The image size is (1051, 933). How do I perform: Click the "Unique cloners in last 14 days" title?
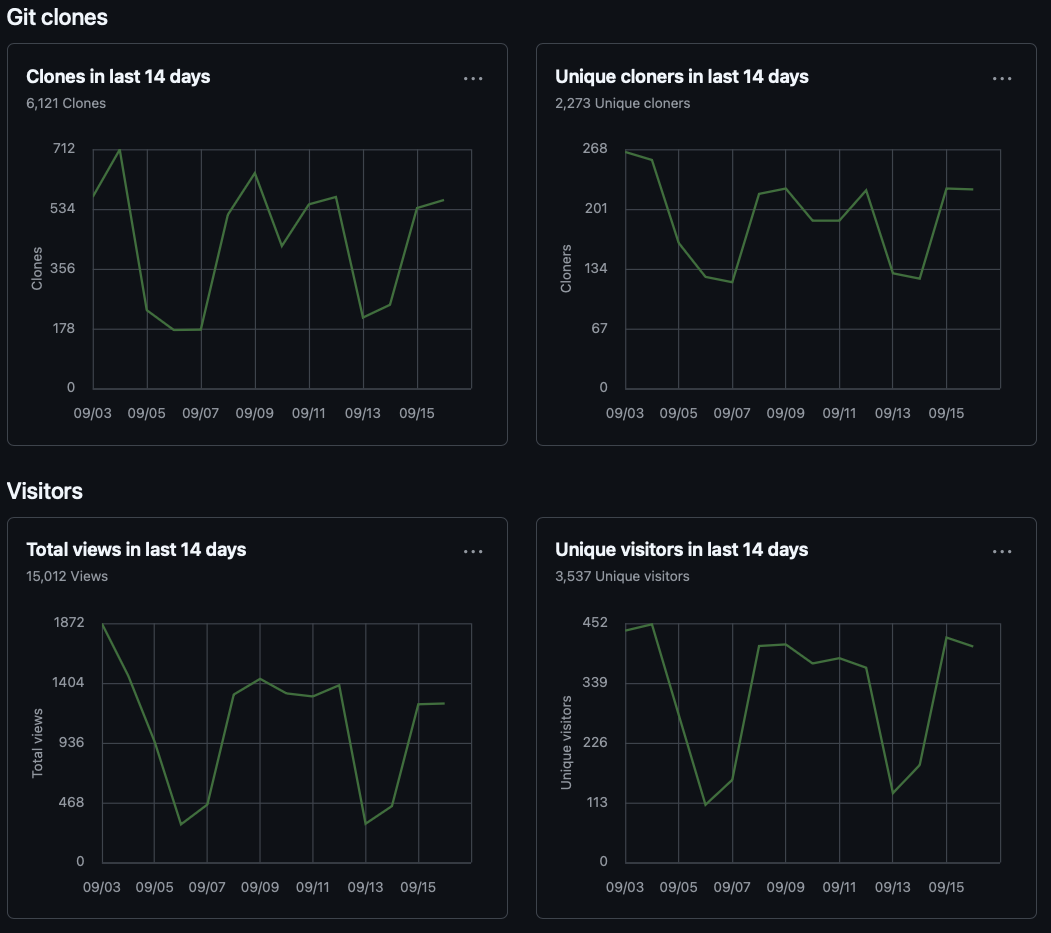[x=681, y=76]
